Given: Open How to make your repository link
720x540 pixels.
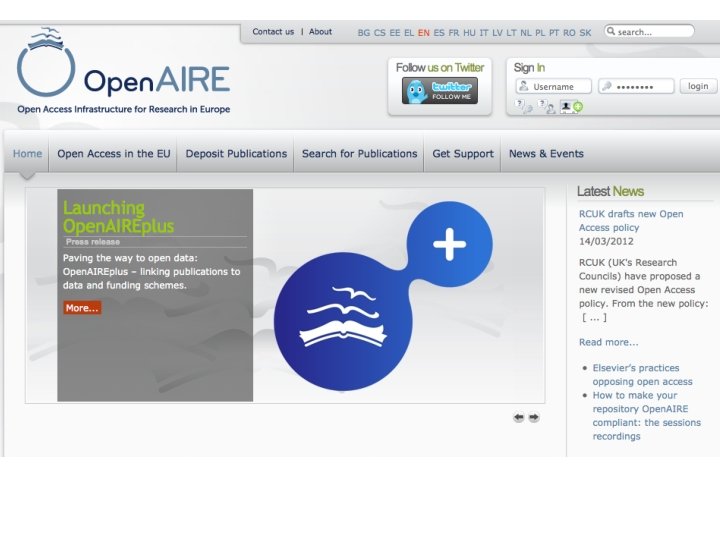Looking at the screenshot, I should tap(647, 416).
